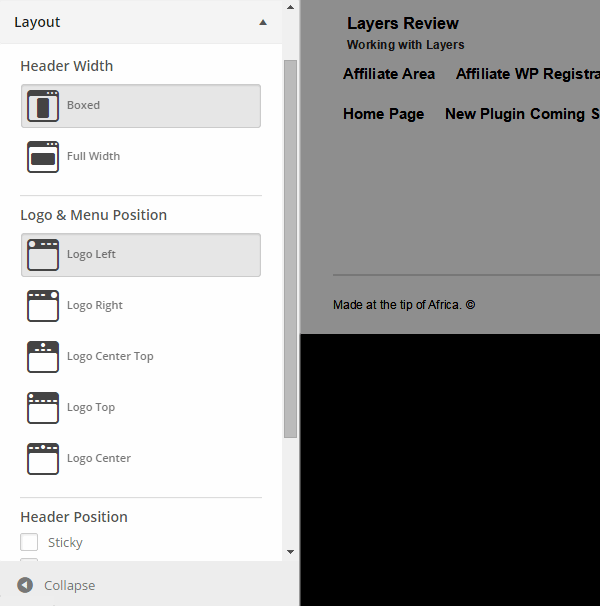
Task: Choose the Logo Center position icon
Action: 43,459
